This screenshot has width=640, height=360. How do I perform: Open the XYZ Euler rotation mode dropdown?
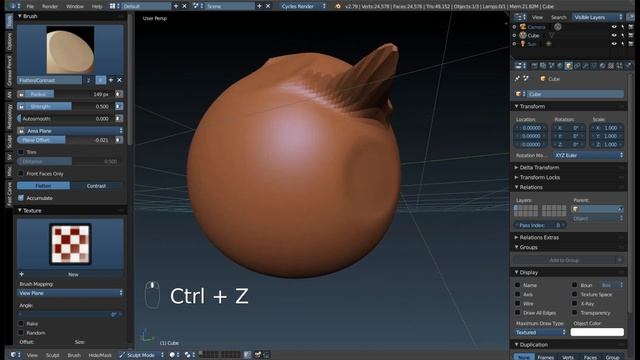[589, 156]
